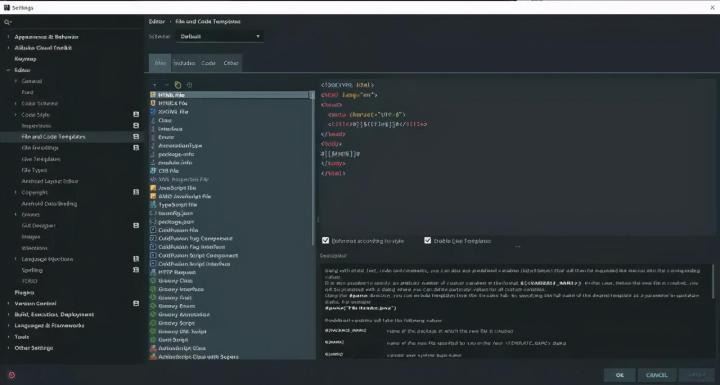Select the CSS File template icon

153,171
